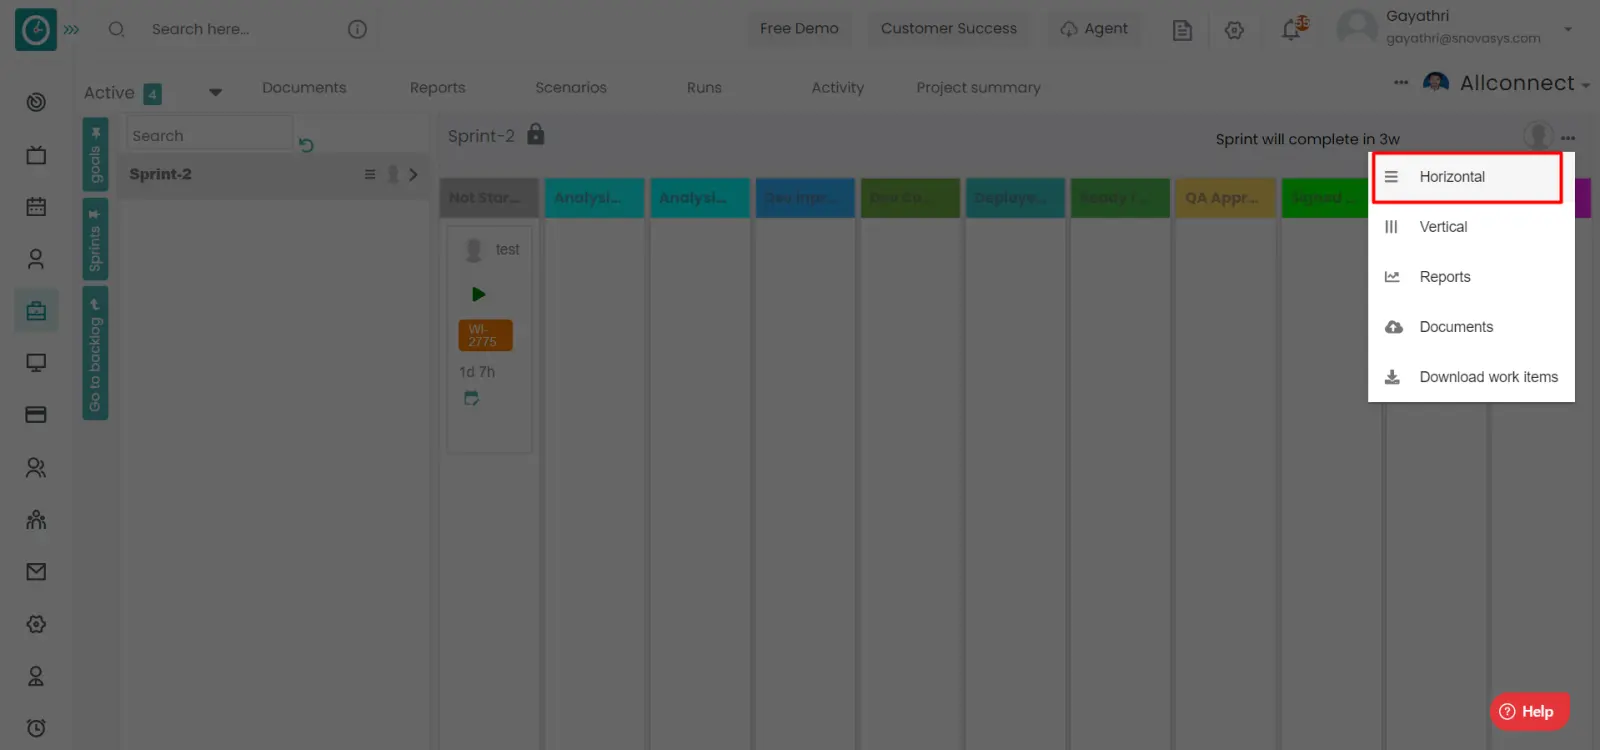Click the orange WI-2775 tag
This screenshot has width=1600, height=750.
coord(485,335)
